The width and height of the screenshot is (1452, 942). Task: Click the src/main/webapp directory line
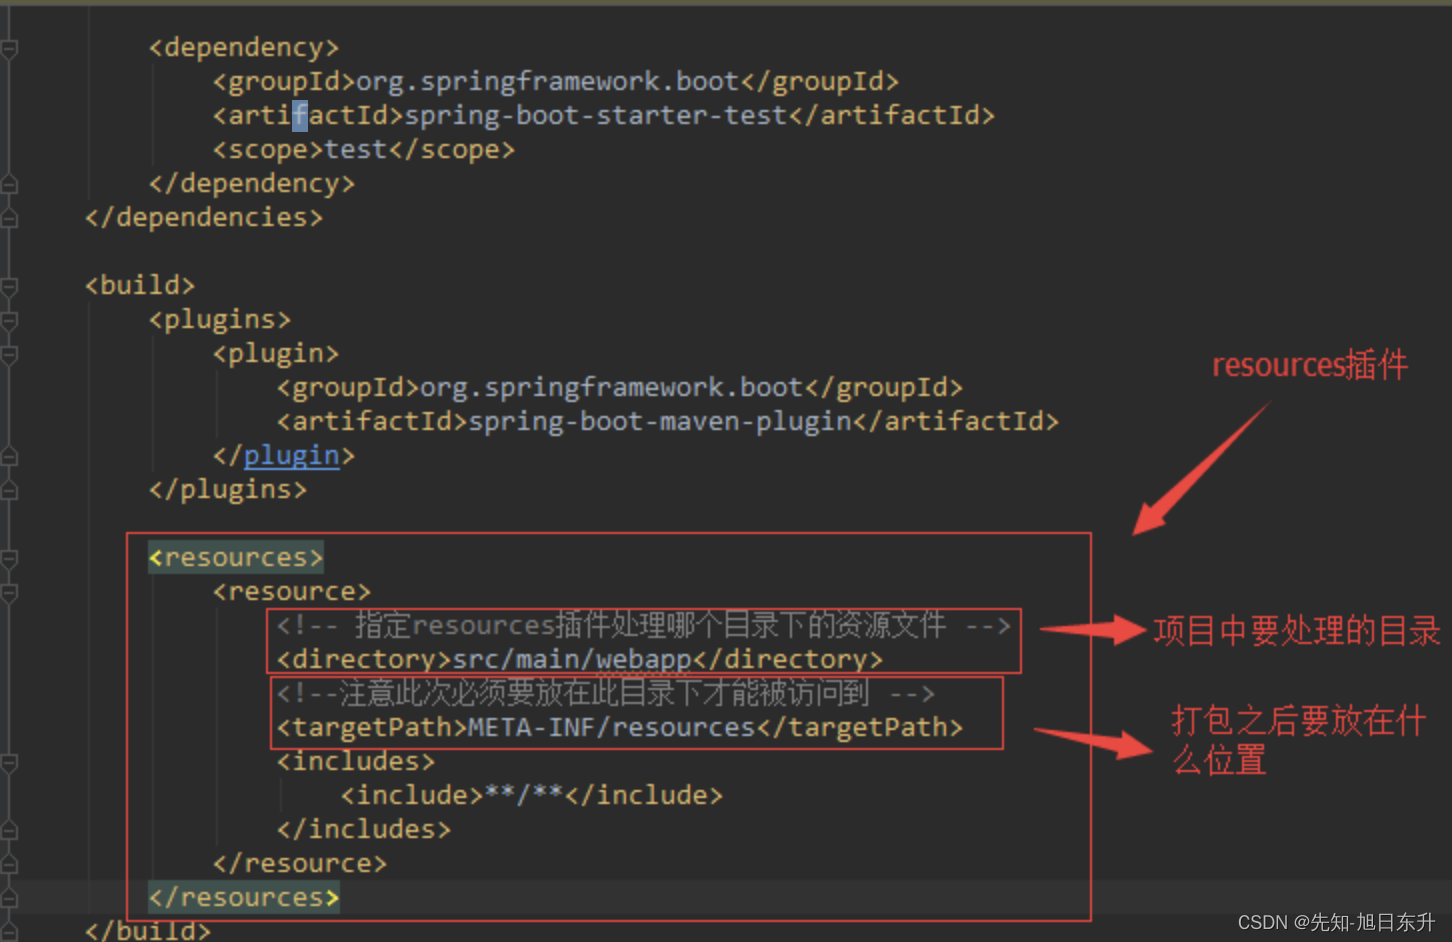(580, 659)
